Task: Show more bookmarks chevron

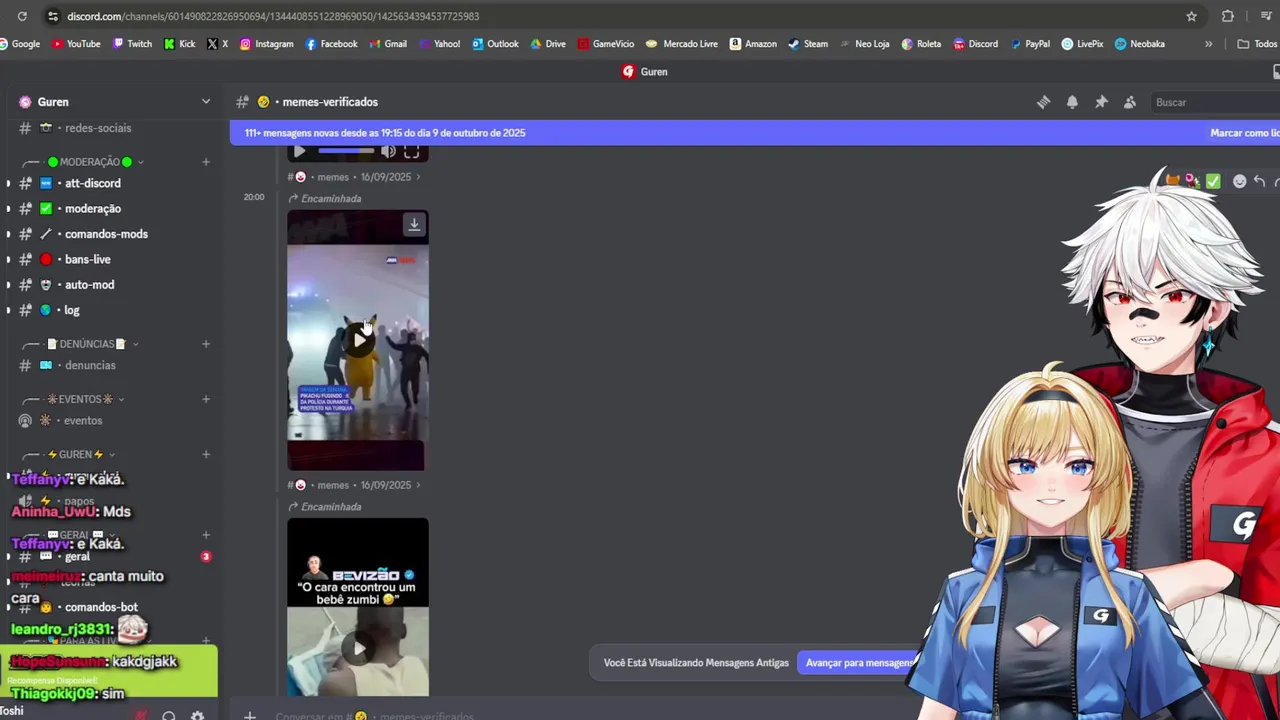Action: click(1208, 44)
